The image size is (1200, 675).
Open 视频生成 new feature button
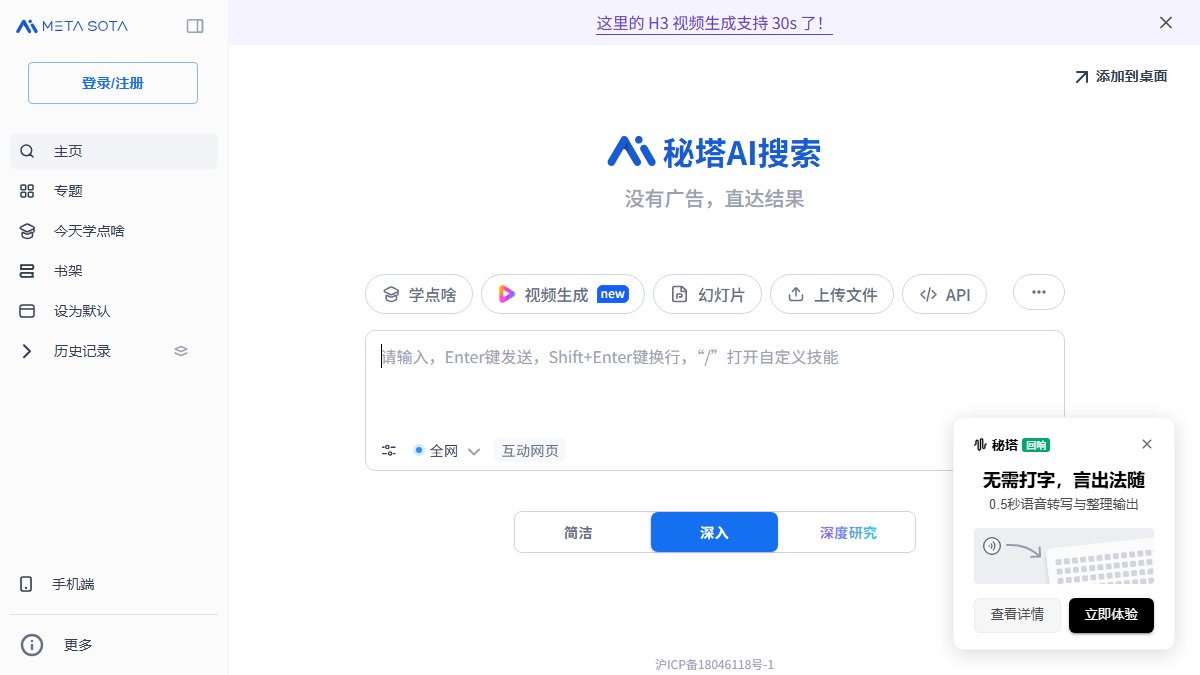click(x=563, y=294)
